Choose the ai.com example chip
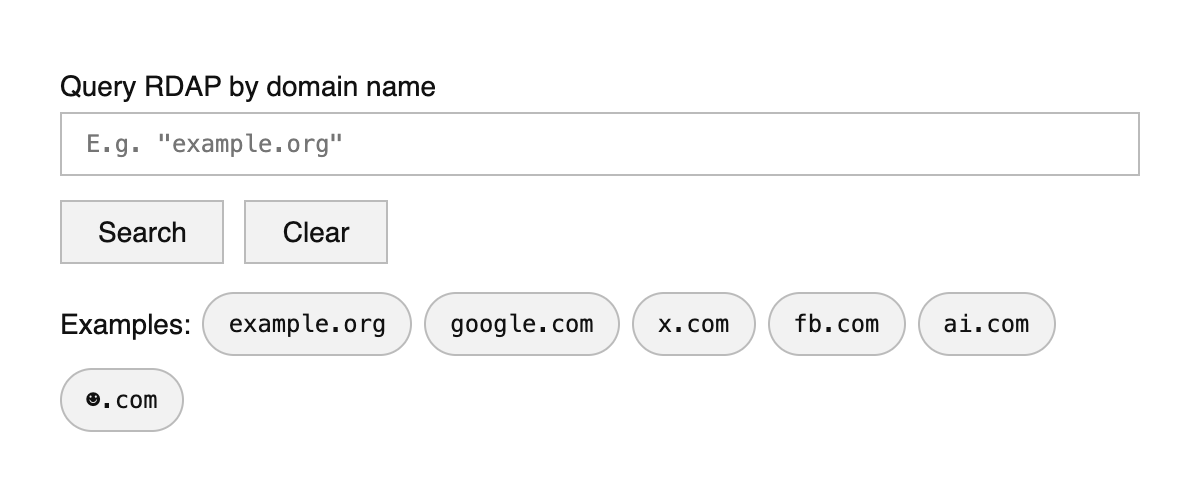This screenshot has width=1200, height=500. [986, 324]
